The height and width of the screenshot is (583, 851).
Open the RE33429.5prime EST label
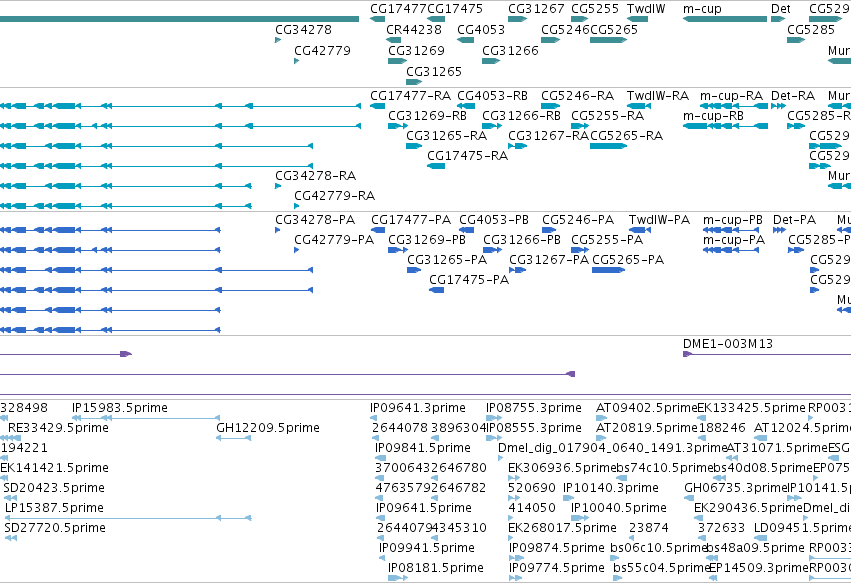(58, 428)
